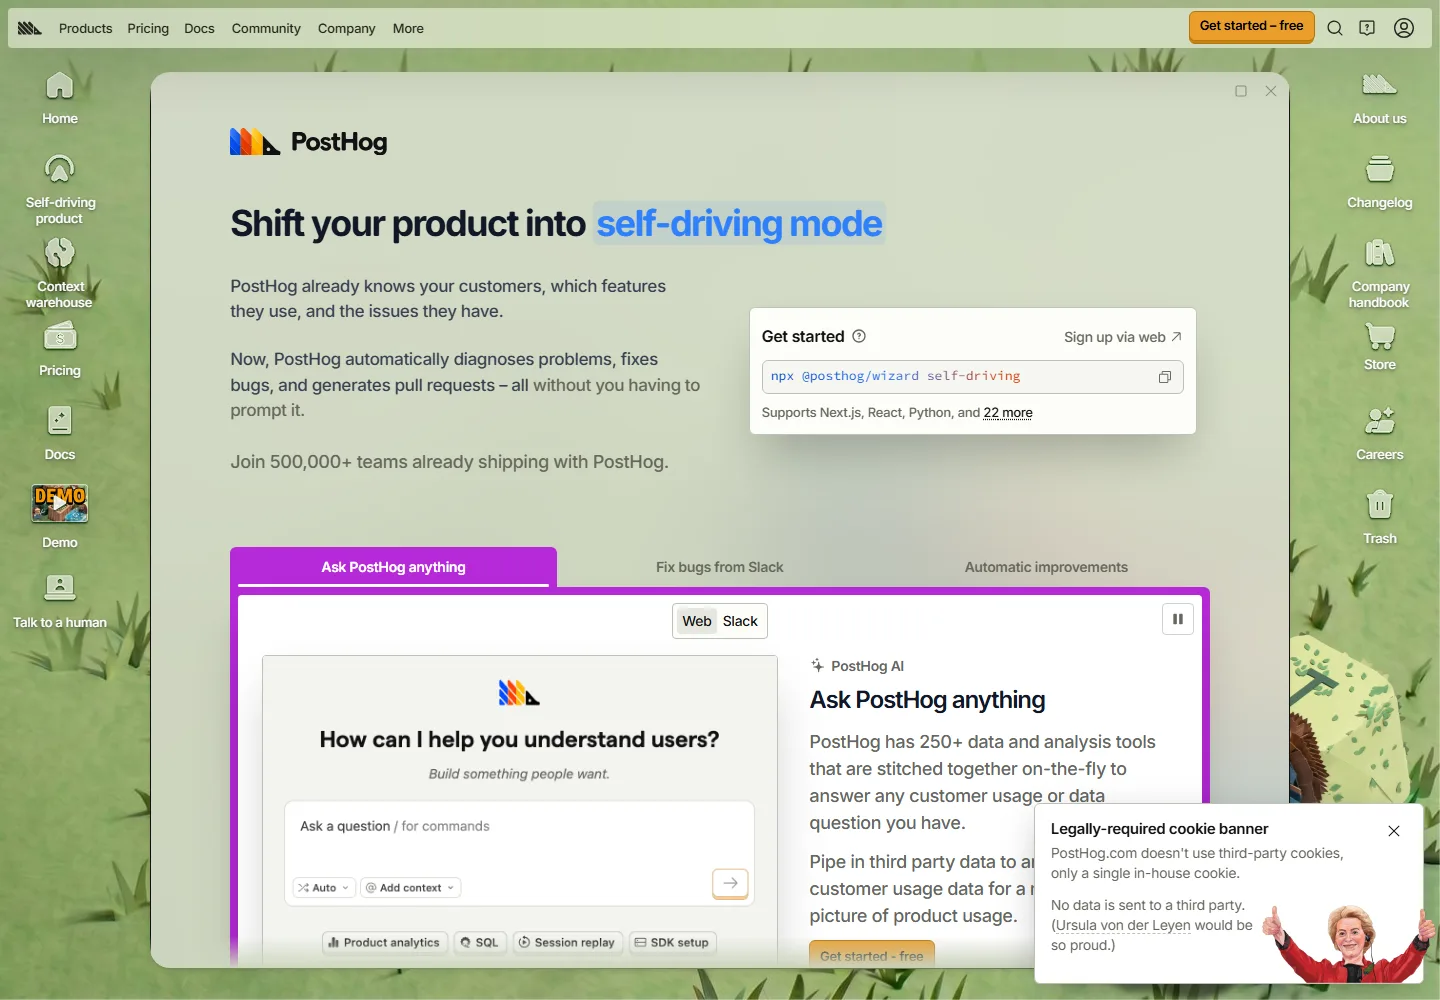Select the Slack toggle option
The image size is (1440, 1000).
[x=740, y=621]
